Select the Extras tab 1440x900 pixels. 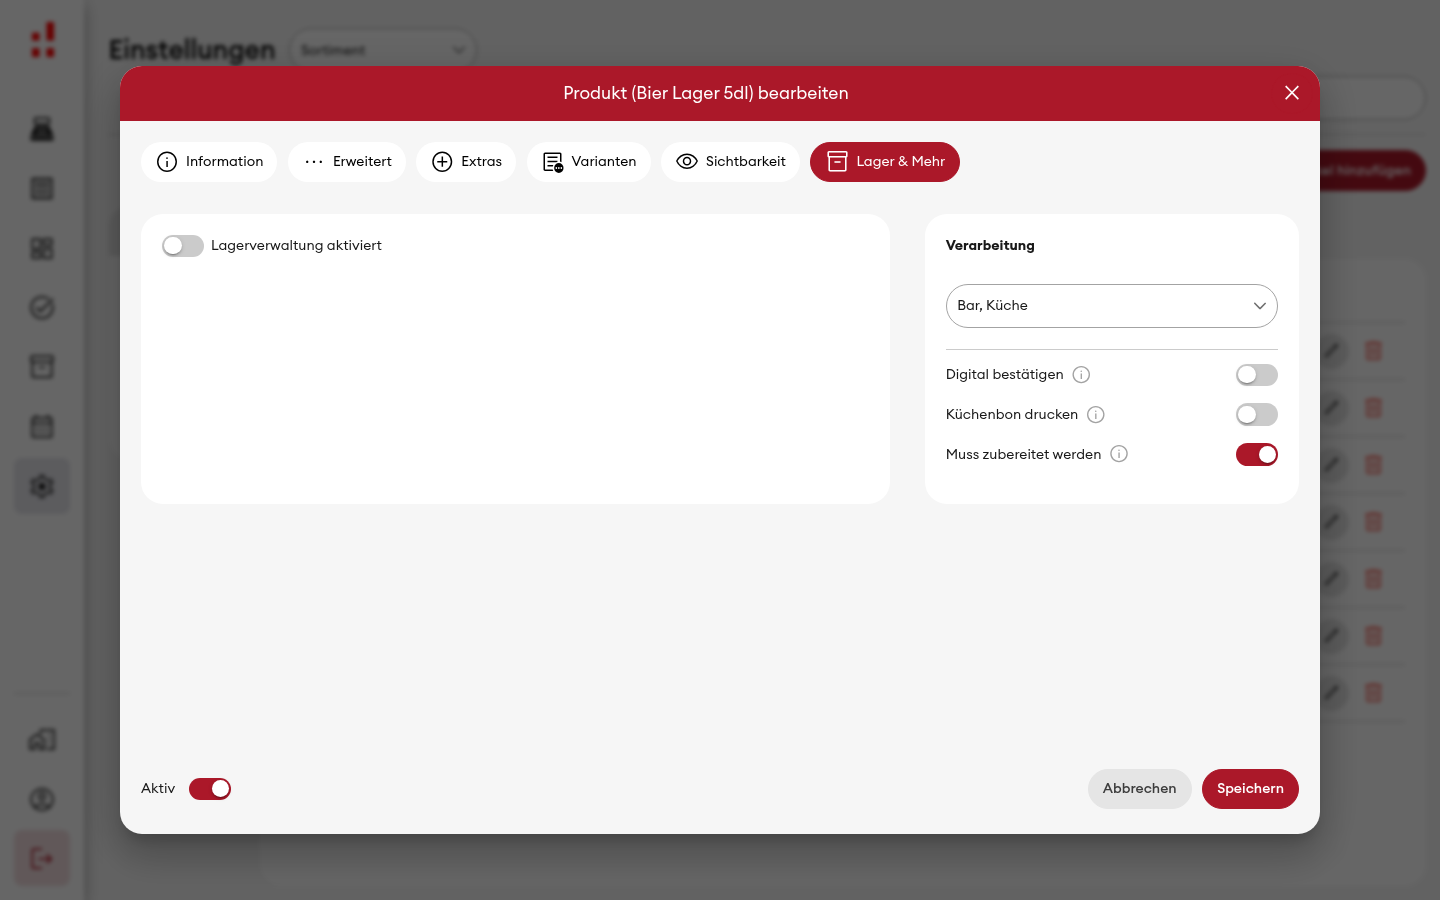(466, 162)
